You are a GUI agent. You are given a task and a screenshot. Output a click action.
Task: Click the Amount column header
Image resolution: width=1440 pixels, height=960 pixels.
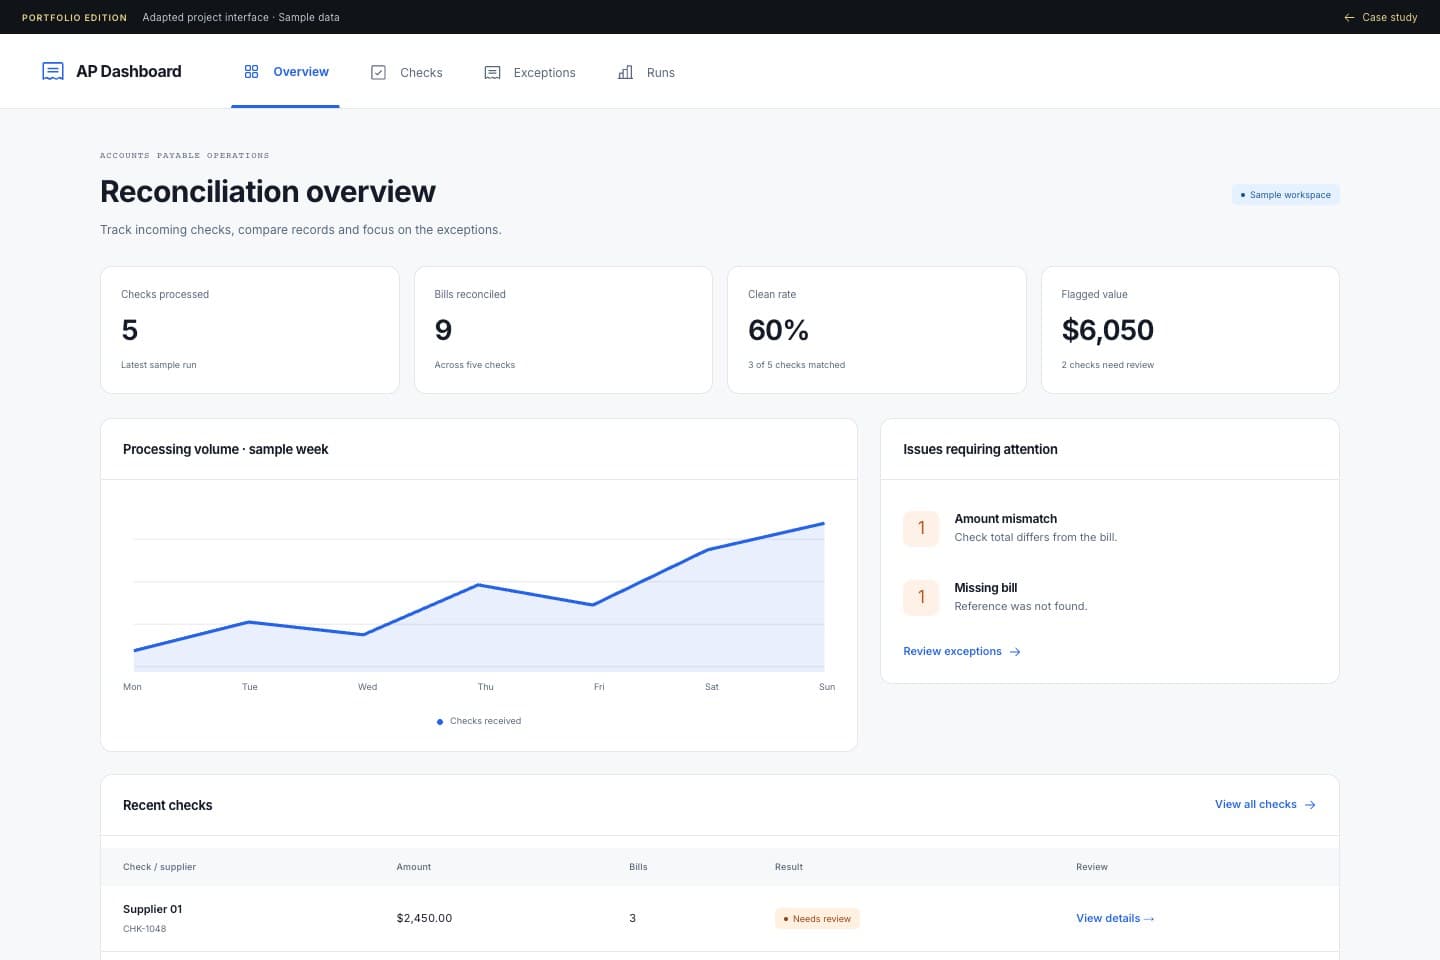coord(413,867)
